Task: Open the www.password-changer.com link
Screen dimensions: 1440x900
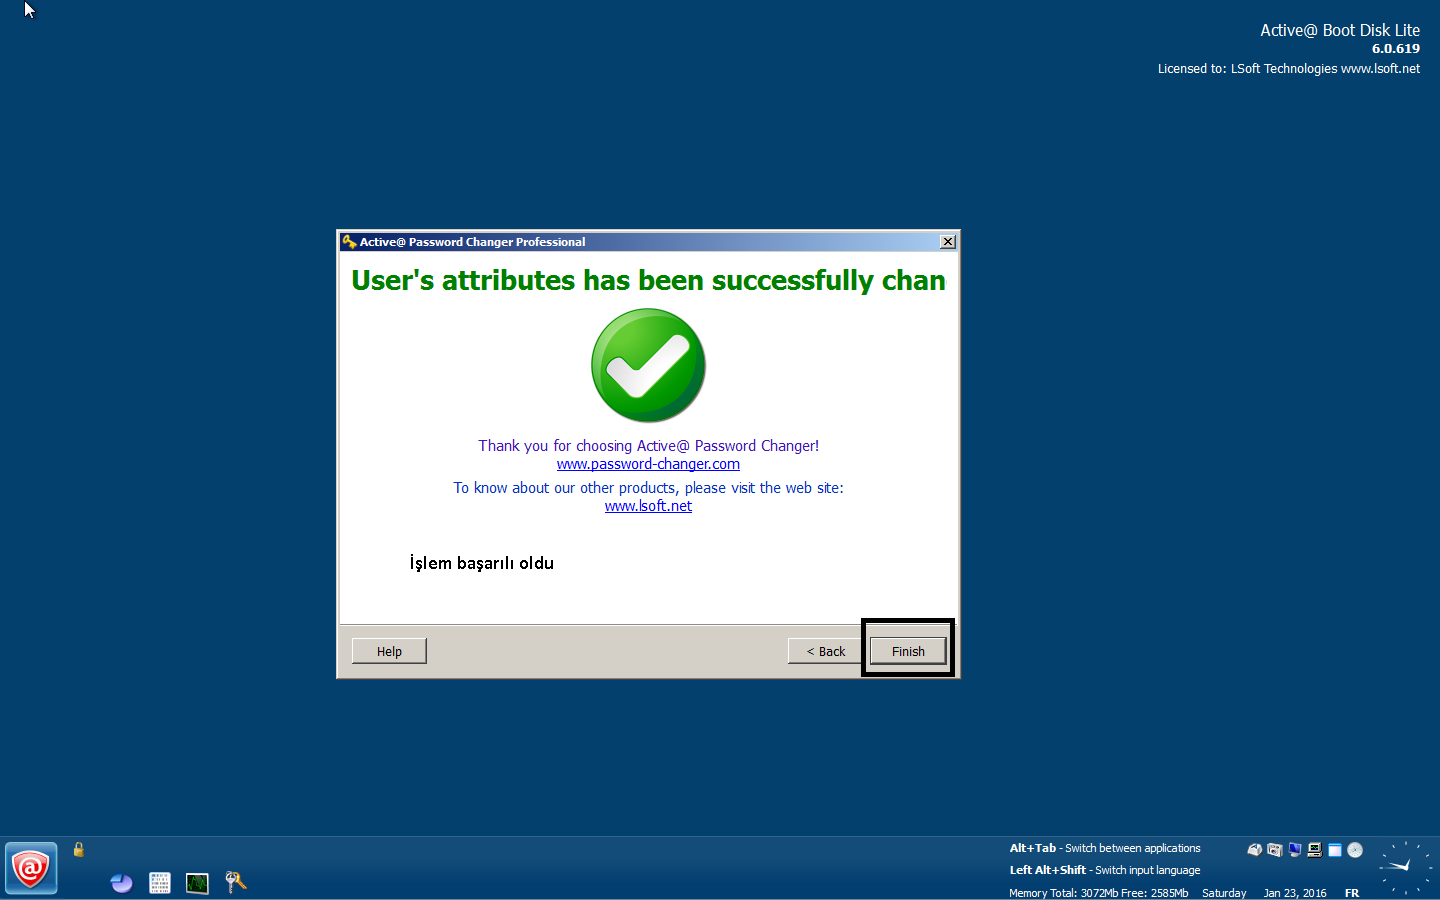Action: click(648, 464)
